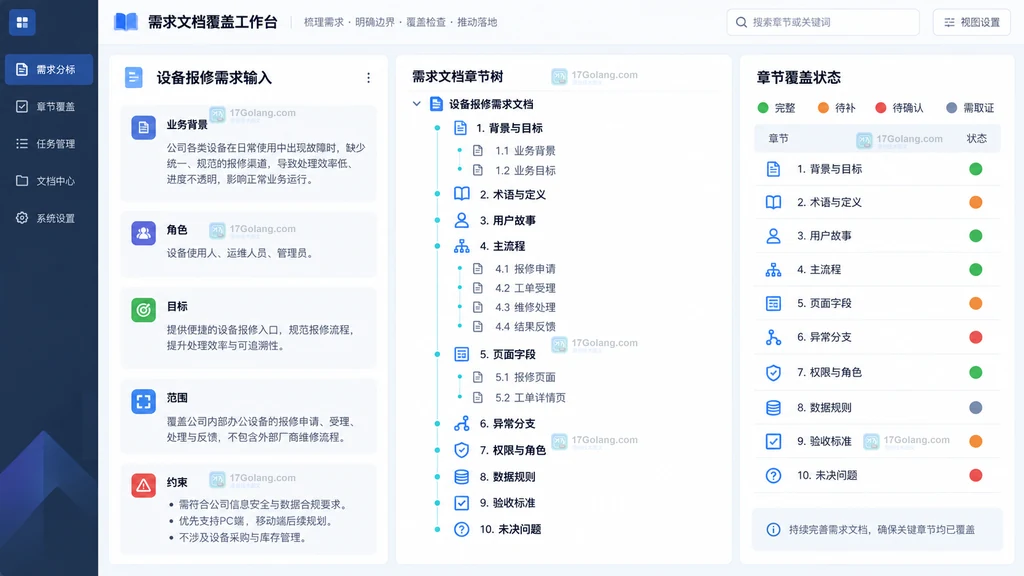Click the database icon beside 8. 数据规则 in tree

pyautogui.click(x=462, y=477)
